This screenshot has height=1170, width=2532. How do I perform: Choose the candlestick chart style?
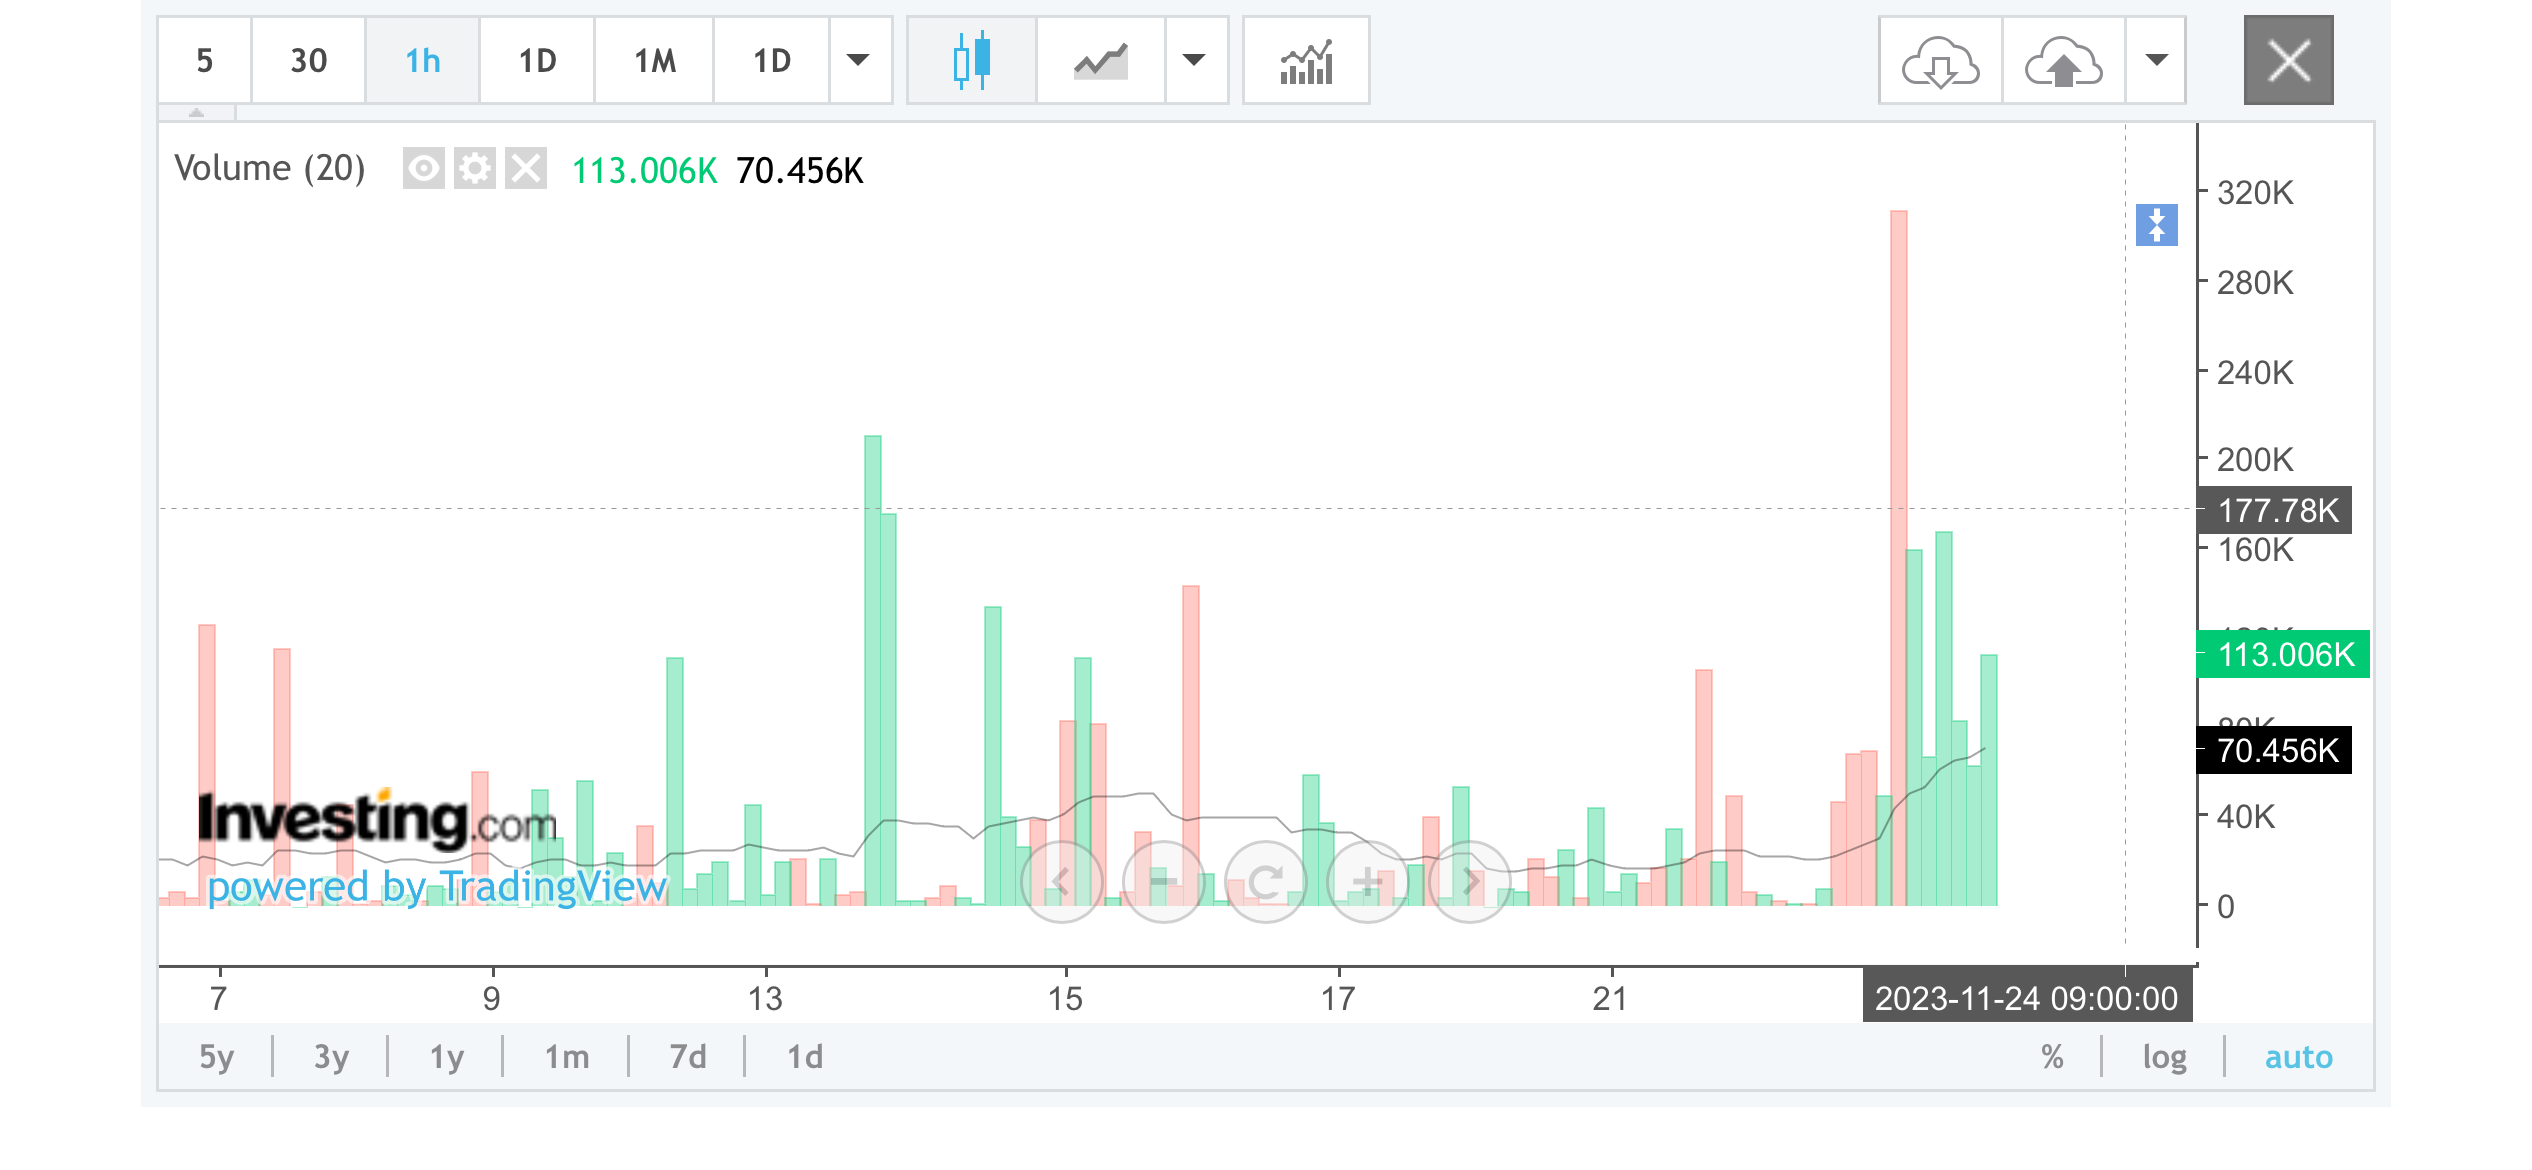coord(971,61)
